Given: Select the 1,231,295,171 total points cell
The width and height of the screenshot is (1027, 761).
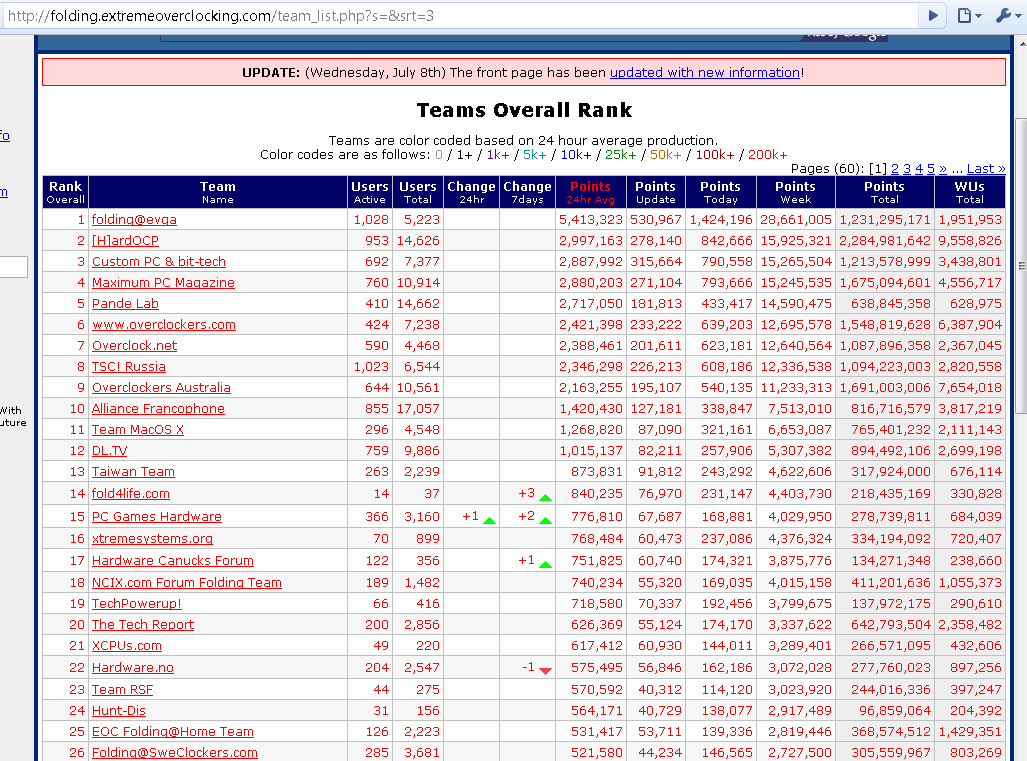Looking at the screenshot, I should point(885,220).
